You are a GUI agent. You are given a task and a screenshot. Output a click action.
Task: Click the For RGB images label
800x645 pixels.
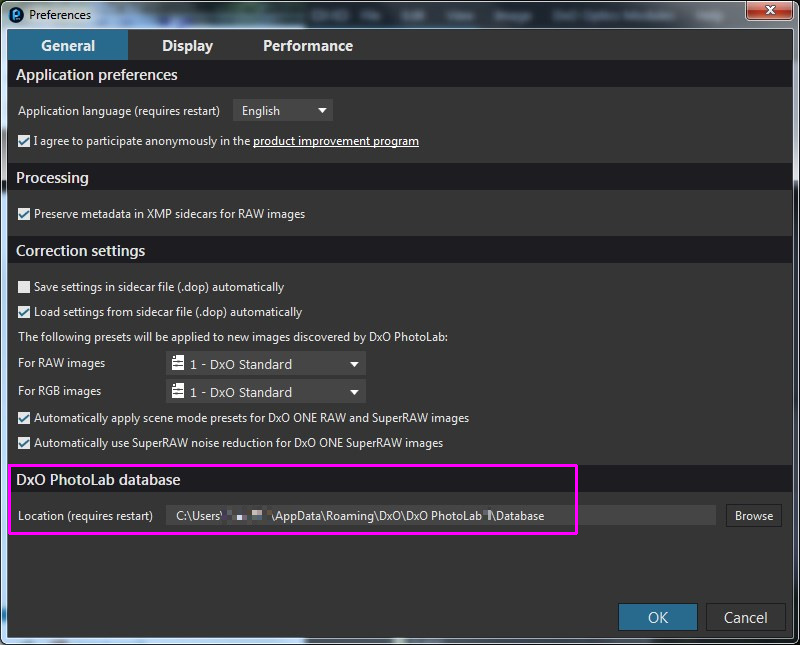click(x=59, y=391)
